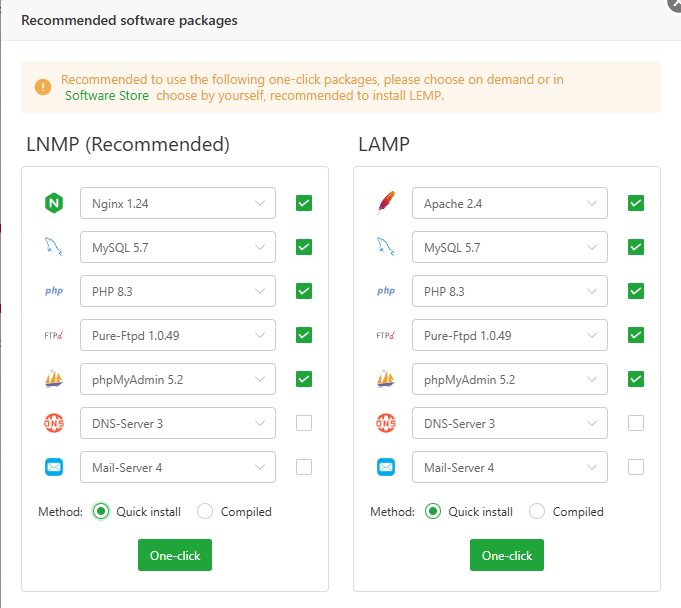The height and width of the screenshot is (608, 681).
Task: Click the orange warning icon in notice
Action: 43,87
